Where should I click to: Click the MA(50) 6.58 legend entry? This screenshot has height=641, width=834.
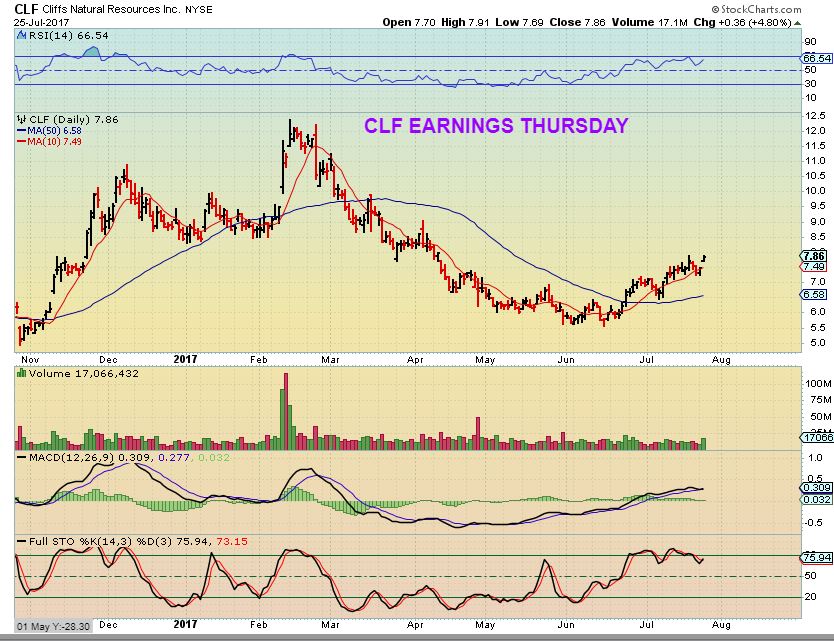coord(49,131)
